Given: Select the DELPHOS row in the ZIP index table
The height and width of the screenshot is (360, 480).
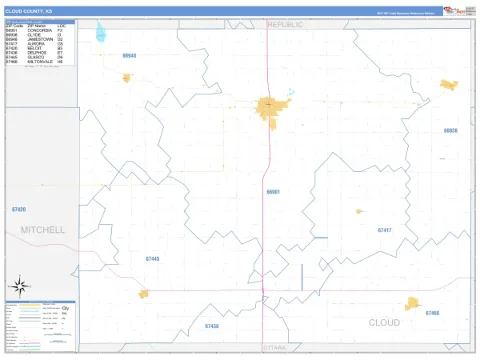Looking at the screenshot, I should pos(40,53).
